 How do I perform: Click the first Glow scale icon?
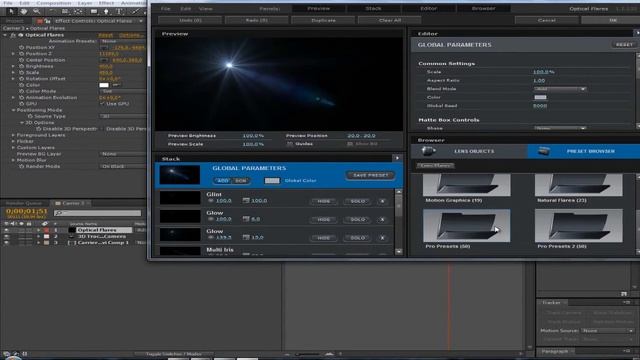(x=246, y=219)
